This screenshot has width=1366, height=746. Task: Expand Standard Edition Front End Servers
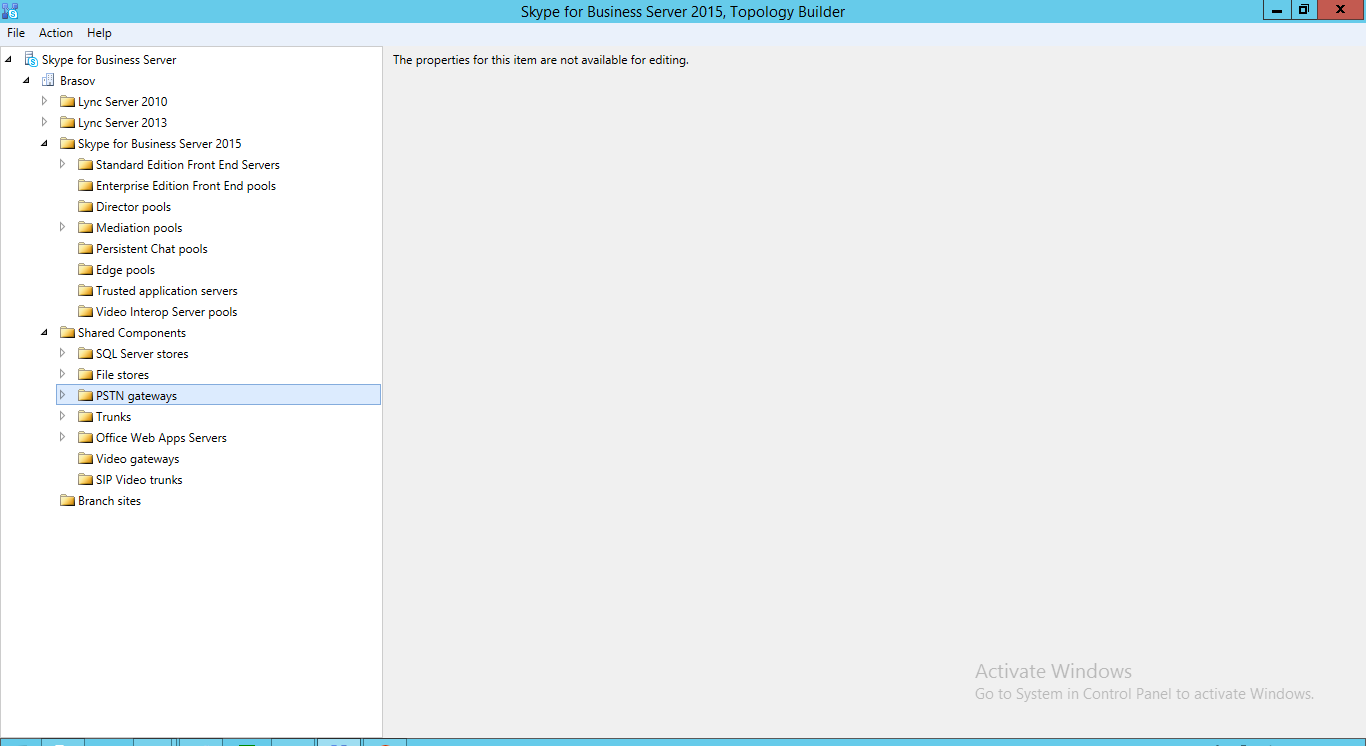pyautogui.click(x=62, y=164)
